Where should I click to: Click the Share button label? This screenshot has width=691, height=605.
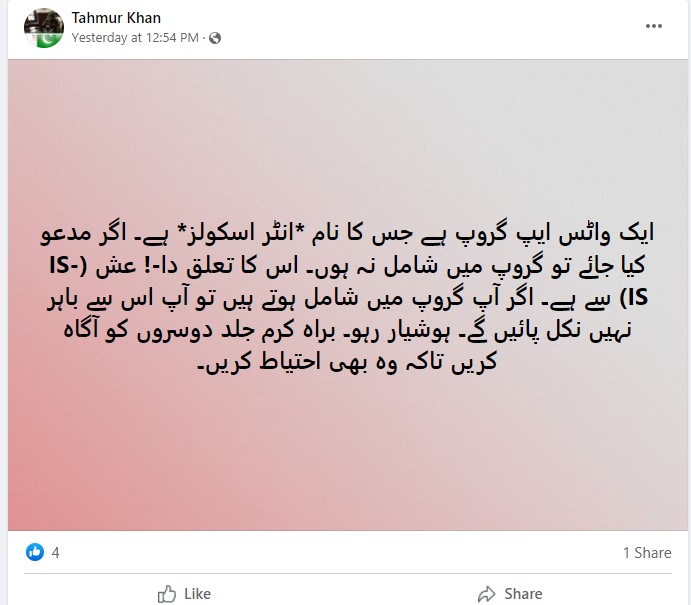(523, 594)
